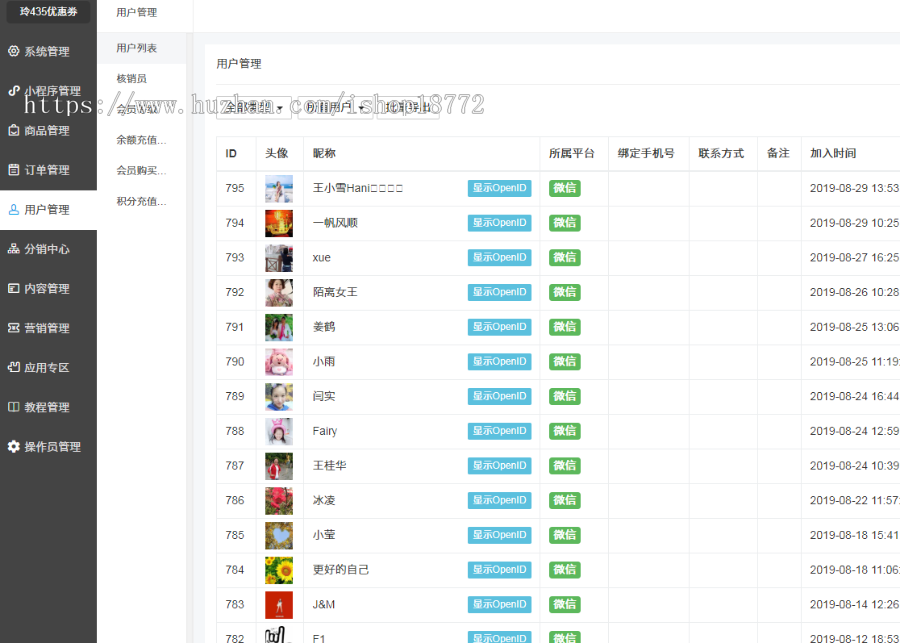Select 核销员 in the submenu
The image size is (900, 643).
coord(141,79)
